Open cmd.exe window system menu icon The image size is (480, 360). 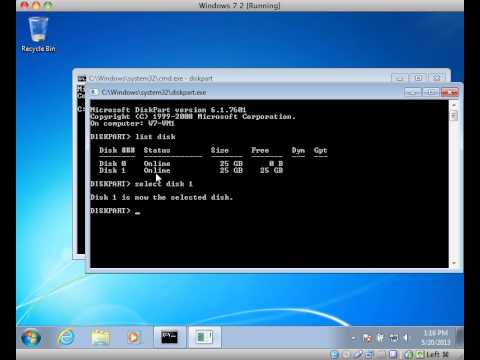pyautogui.click(x=82, y=78)
